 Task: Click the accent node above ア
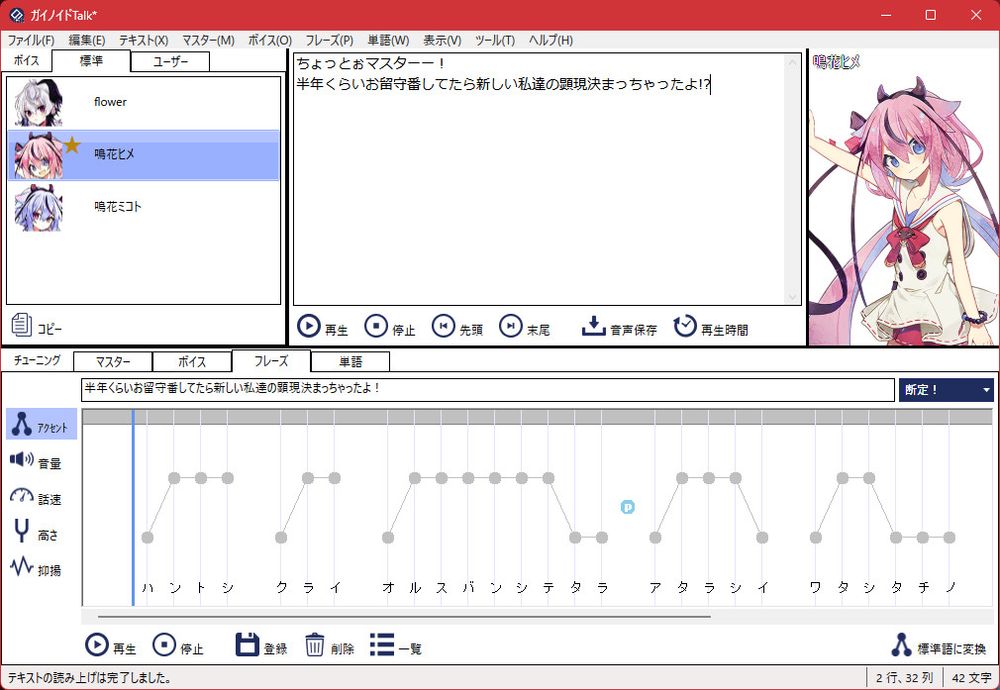(x=655, y=538)
